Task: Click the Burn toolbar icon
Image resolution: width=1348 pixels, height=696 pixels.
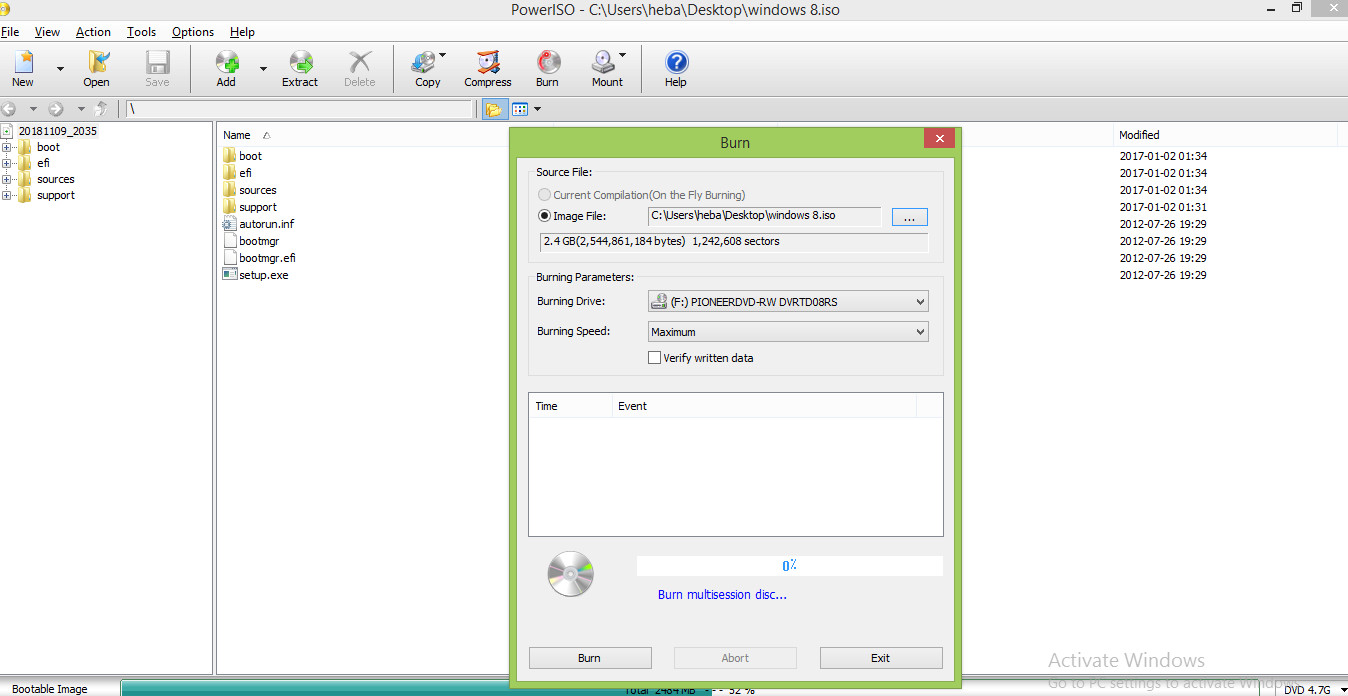Action: tap(547, 69)
